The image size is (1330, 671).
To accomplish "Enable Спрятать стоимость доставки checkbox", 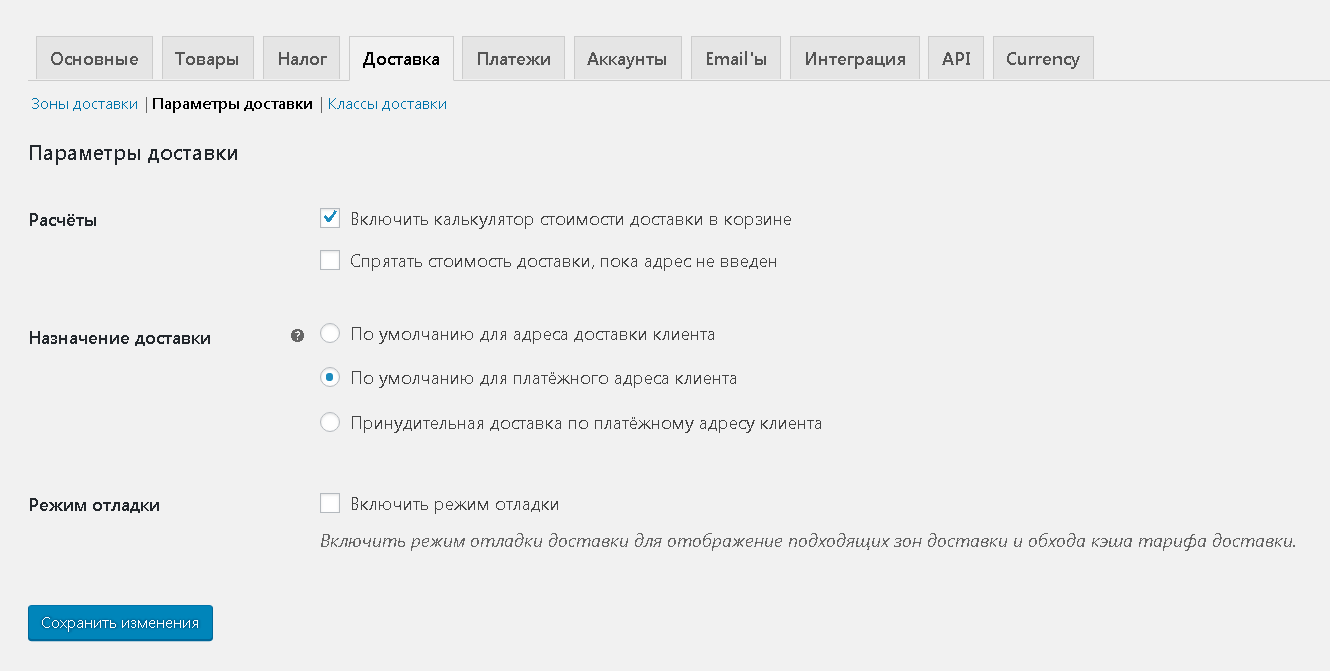I will coord(330,261).
